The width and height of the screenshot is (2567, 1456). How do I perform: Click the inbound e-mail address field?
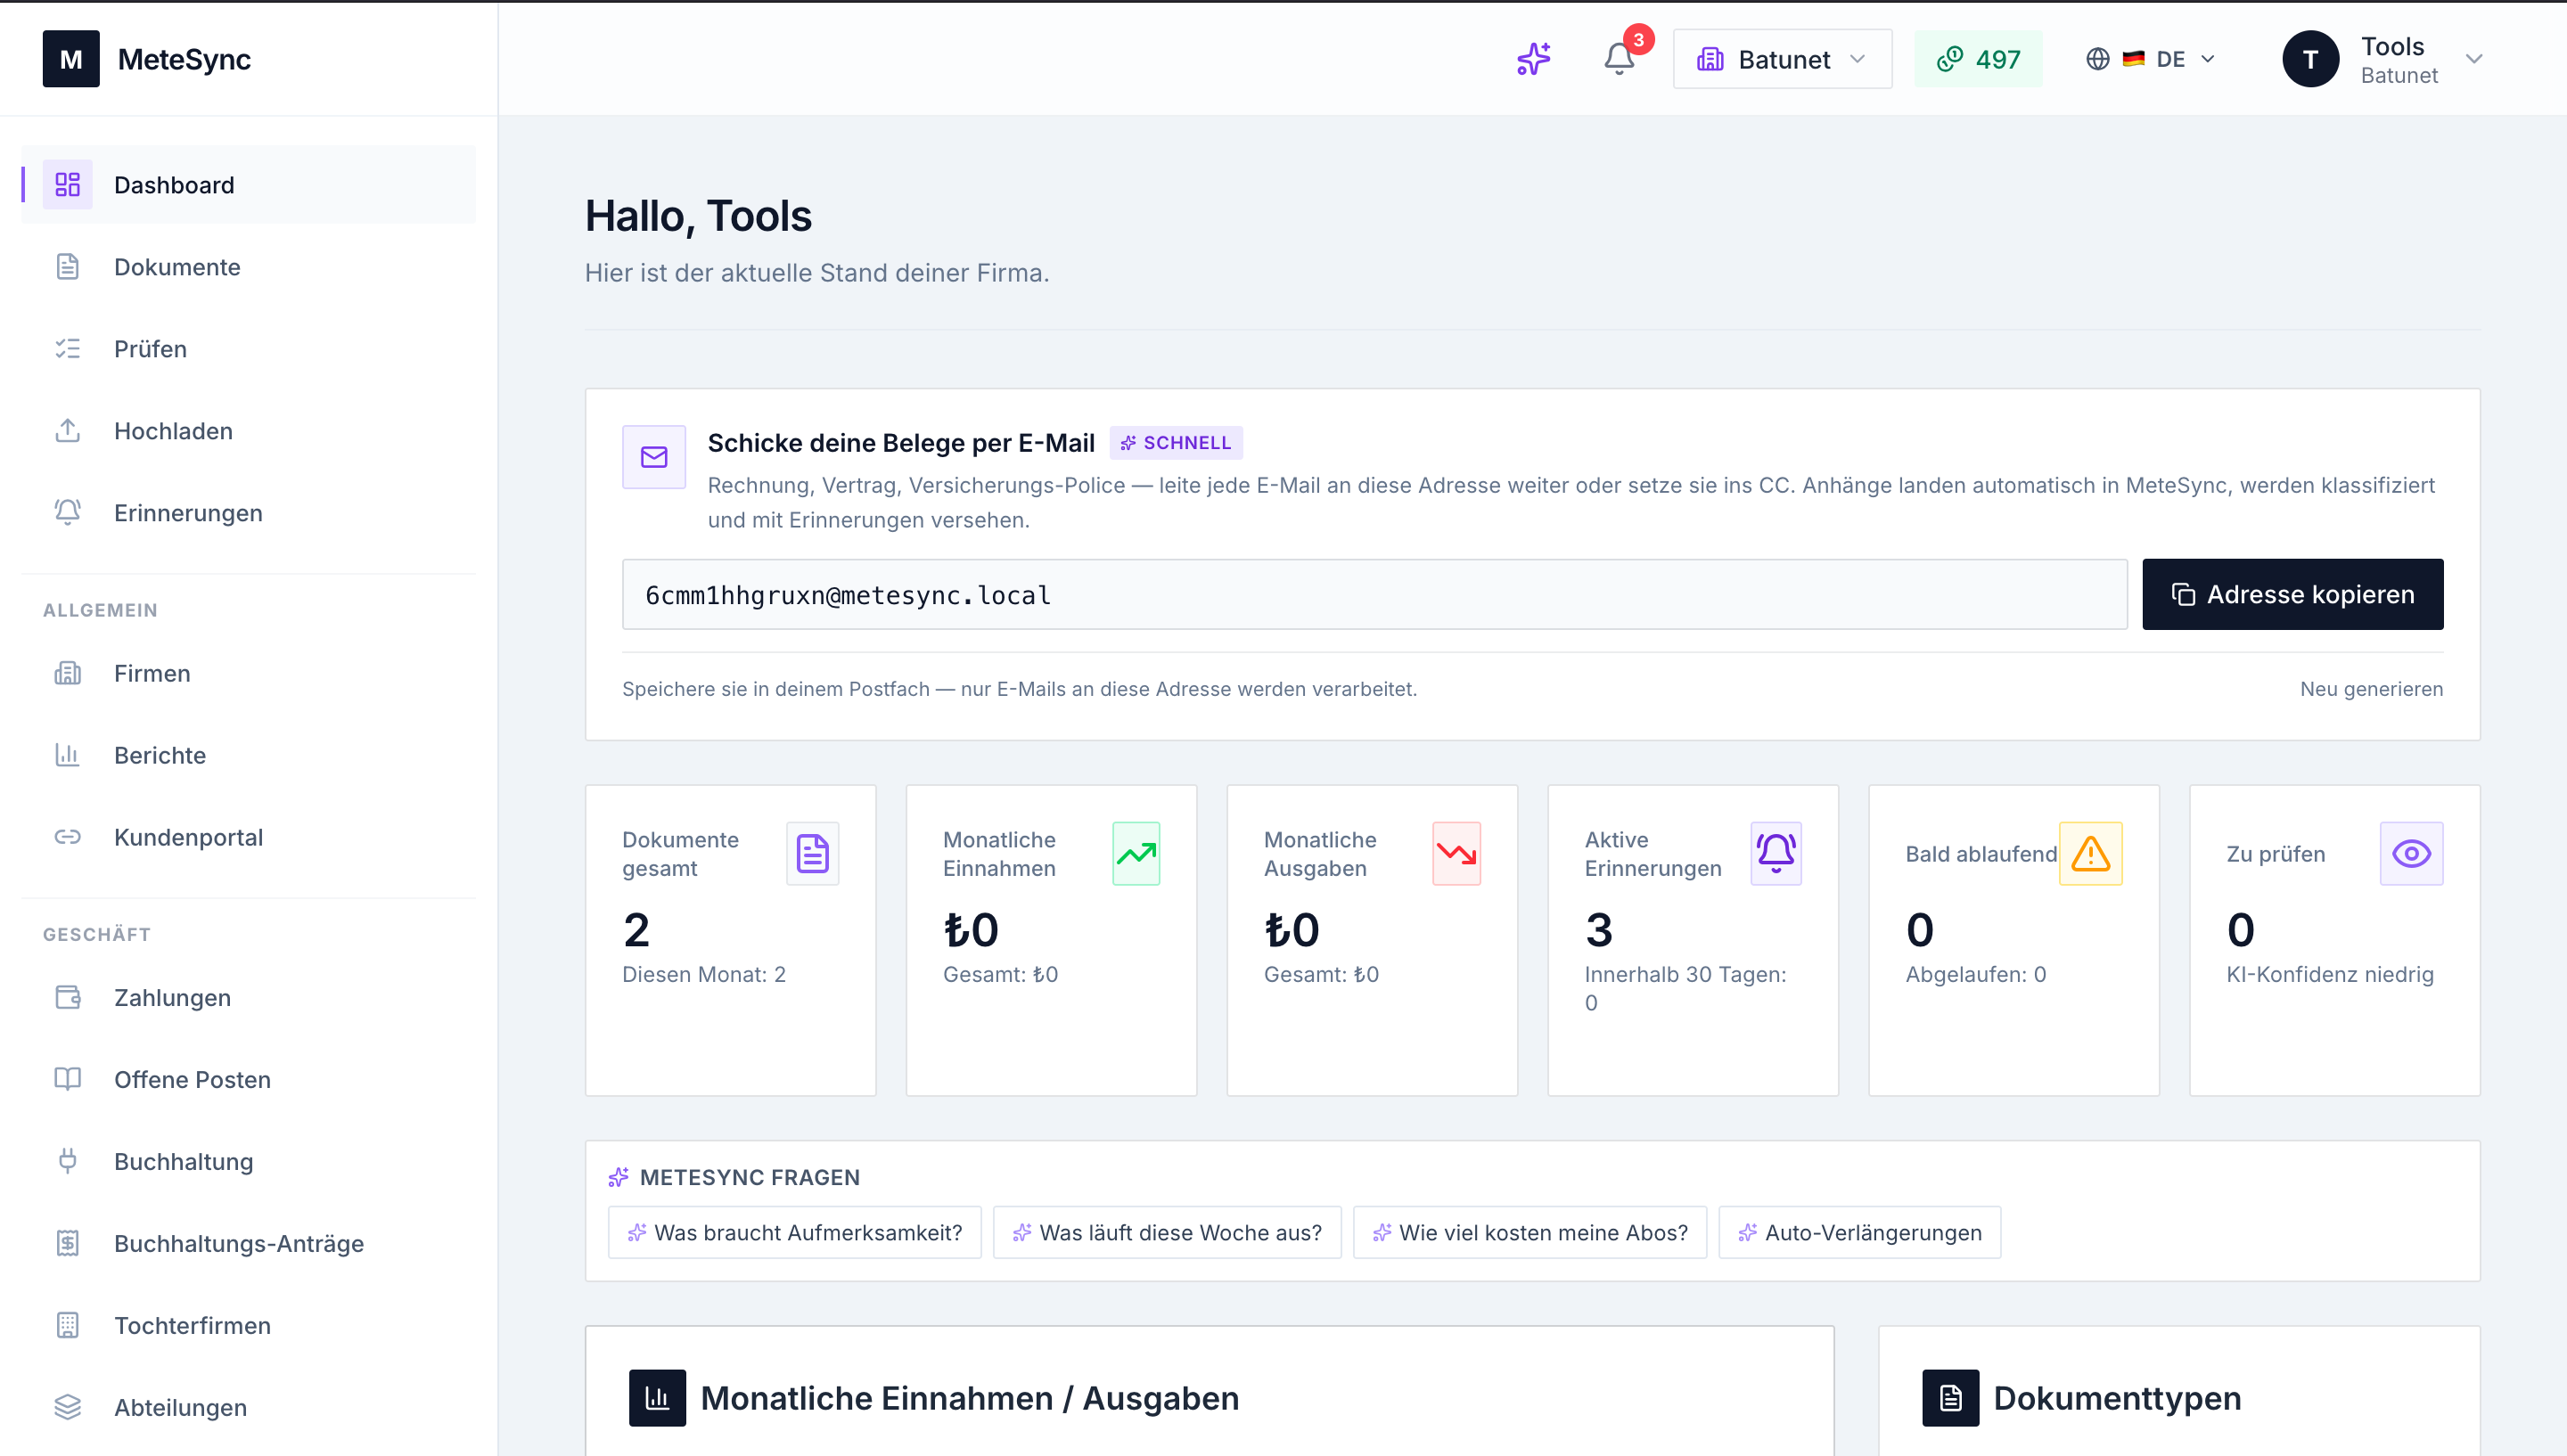click(1374, 595)
